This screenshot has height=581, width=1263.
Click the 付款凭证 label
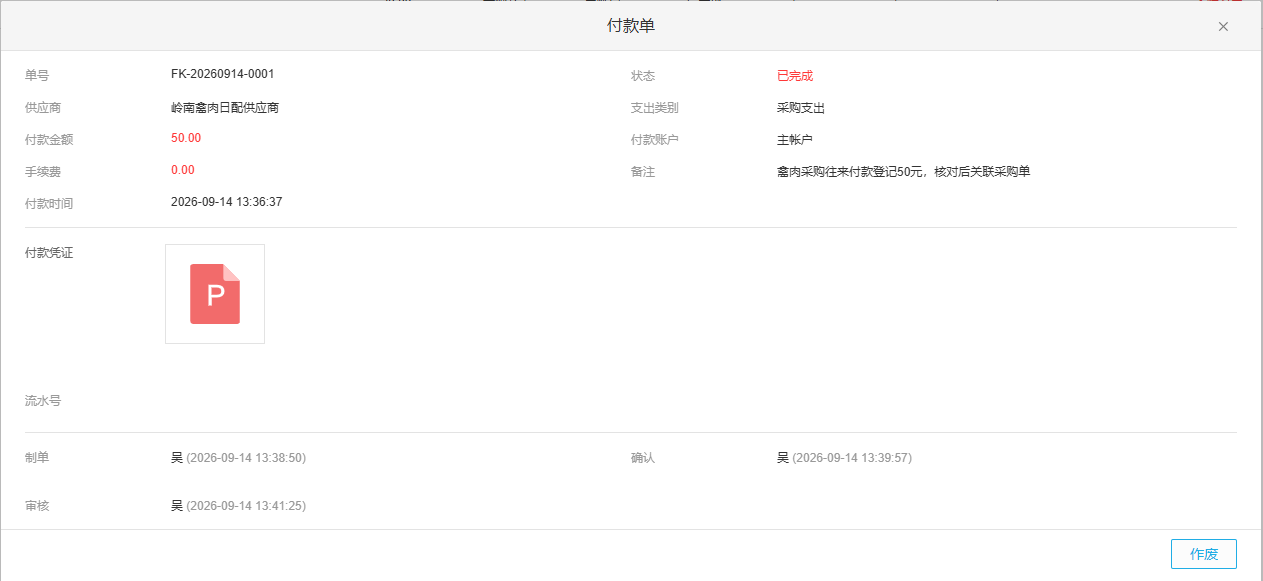[x=49, y=253]
